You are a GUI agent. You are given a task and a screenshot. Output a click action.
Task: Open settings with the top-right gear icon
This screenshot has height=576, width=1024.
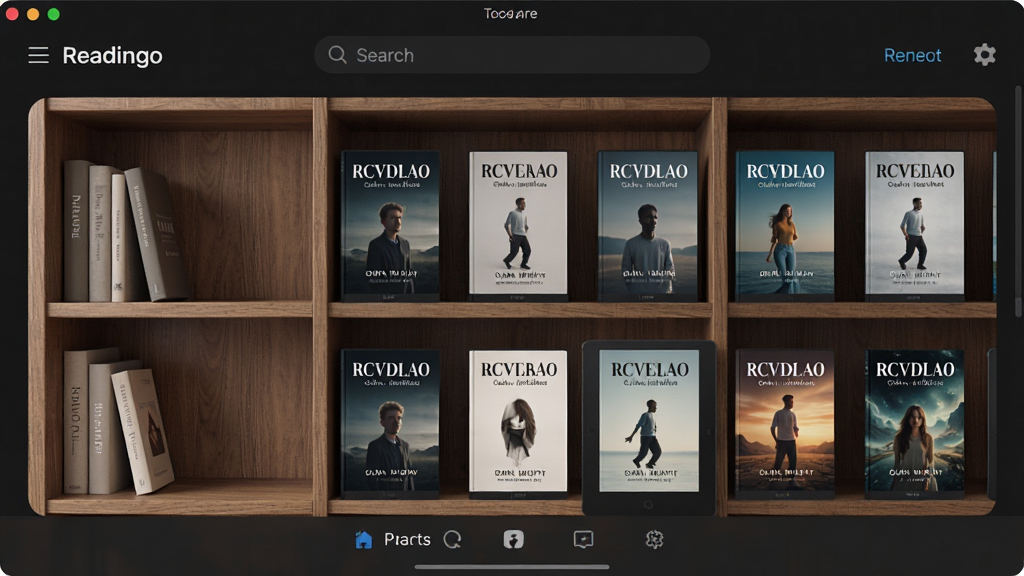pyautogui.click(x=984, y=55)
